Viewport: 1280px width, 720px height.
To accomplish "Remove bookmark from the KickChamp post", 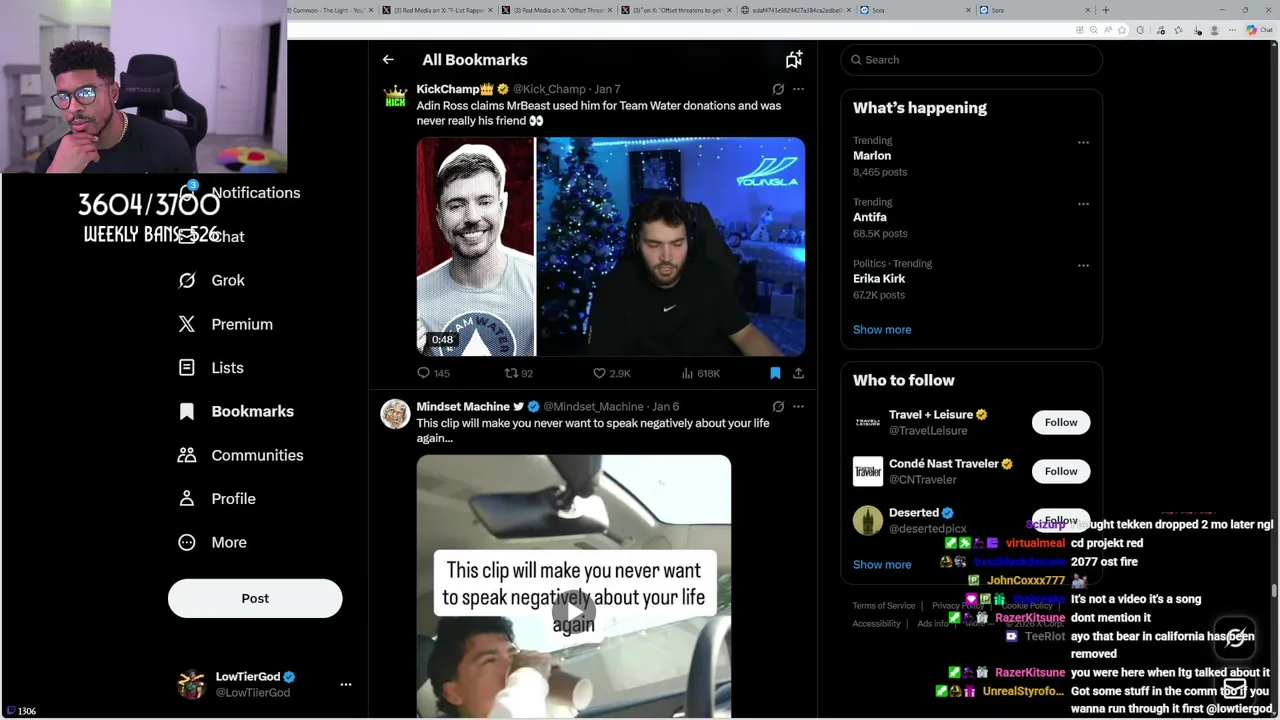I will [x=775, y=373].
